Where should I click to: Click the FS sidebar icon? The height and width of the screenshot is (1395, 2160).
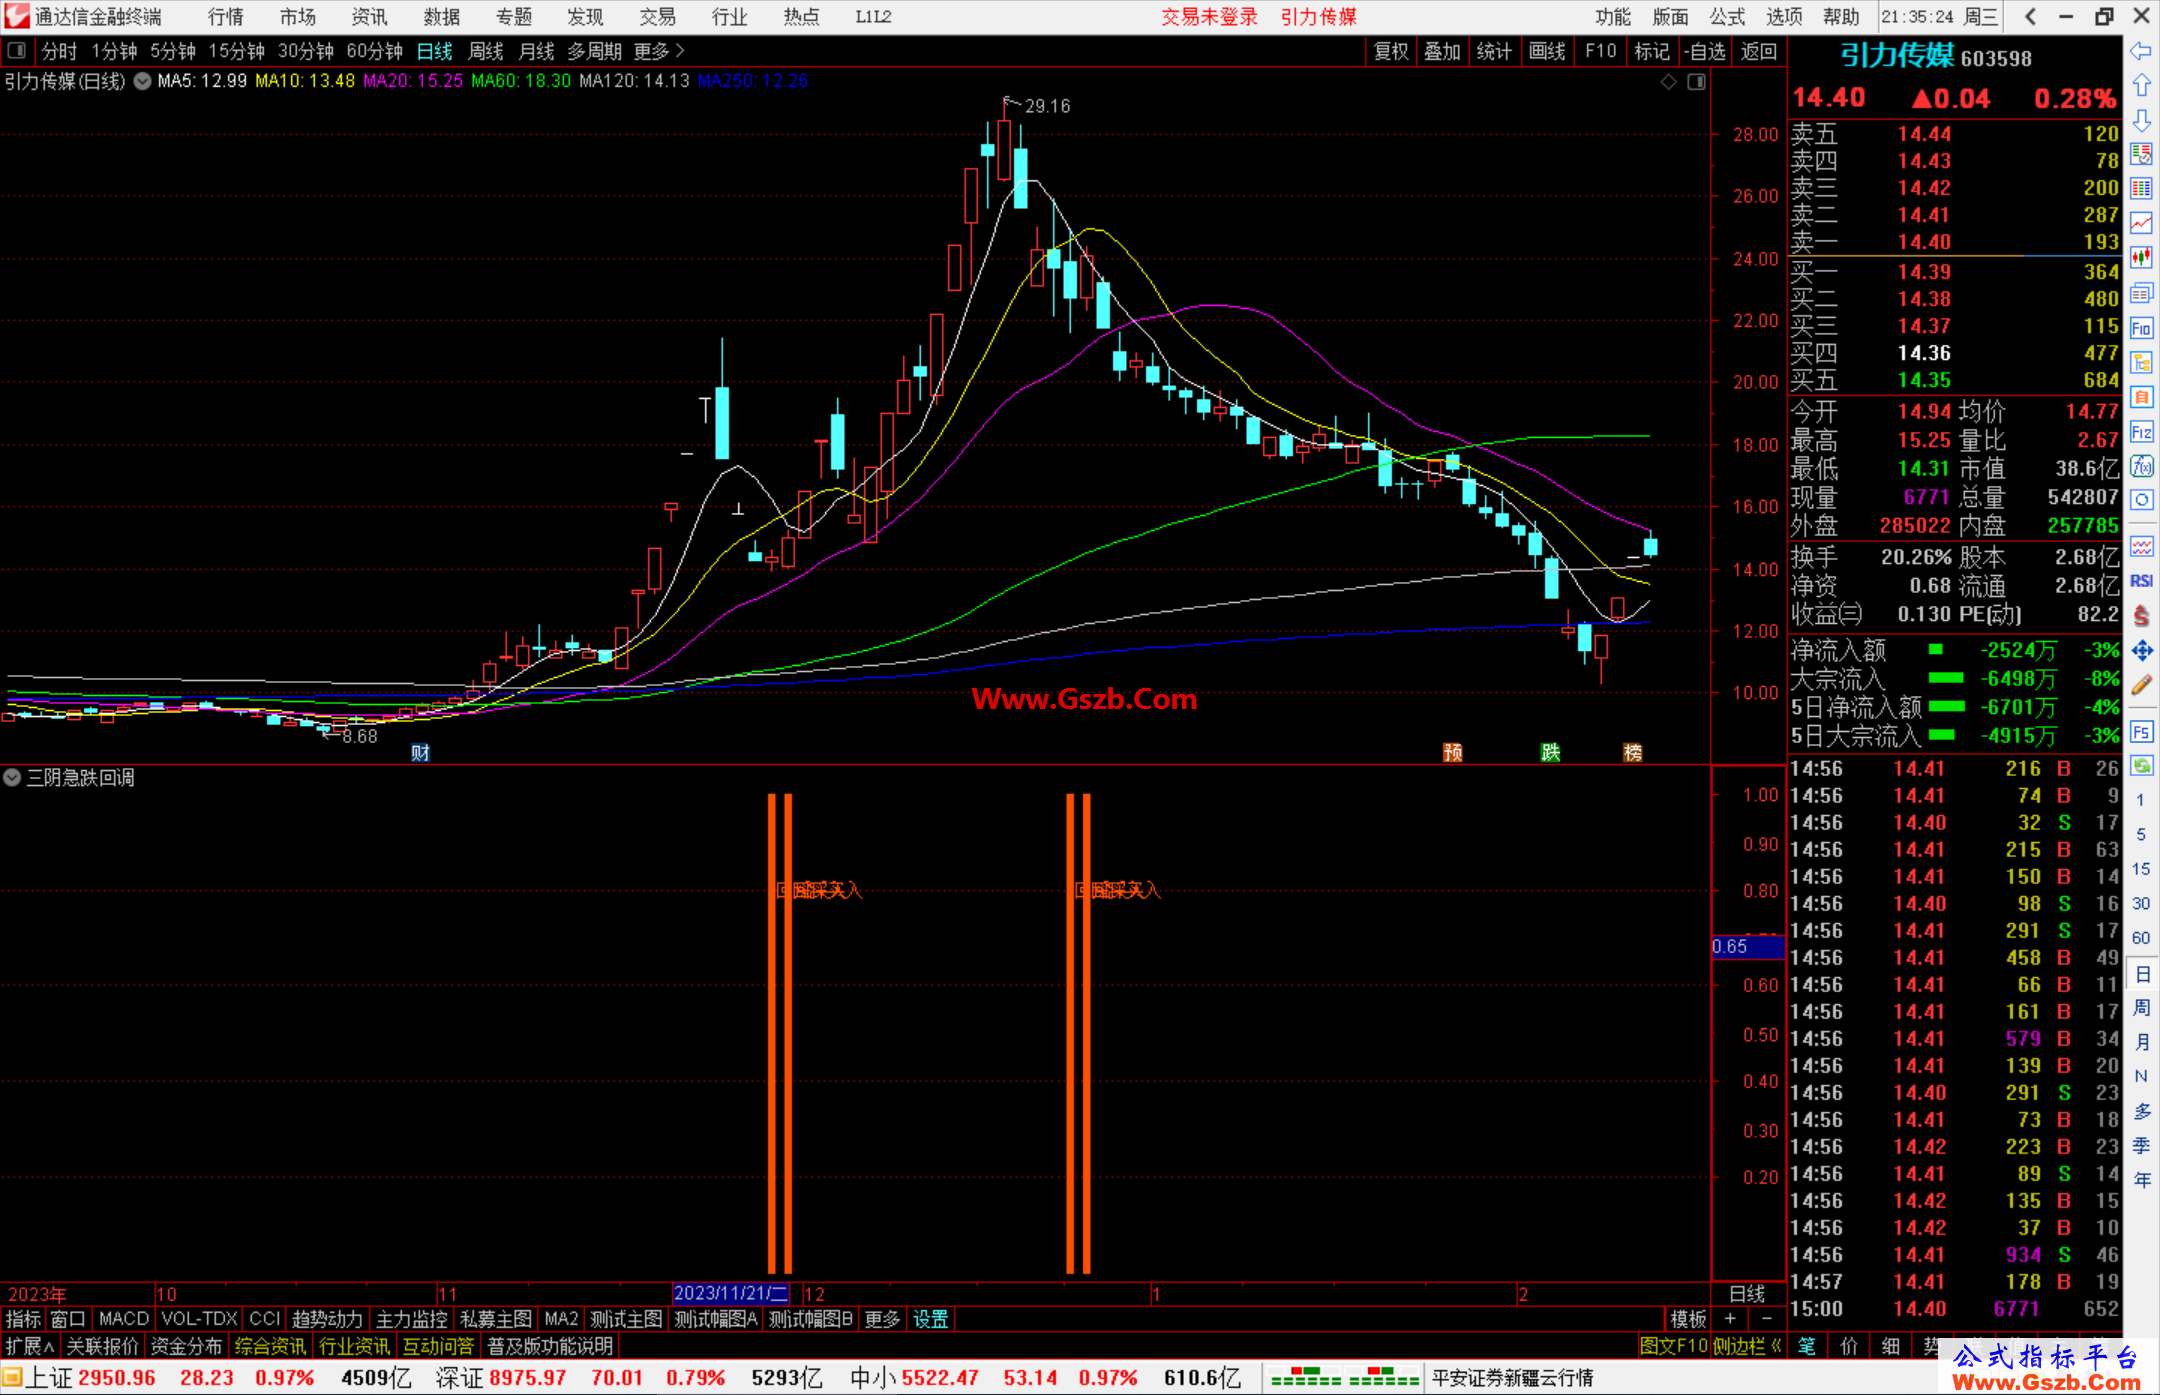tap(2141, 731)
